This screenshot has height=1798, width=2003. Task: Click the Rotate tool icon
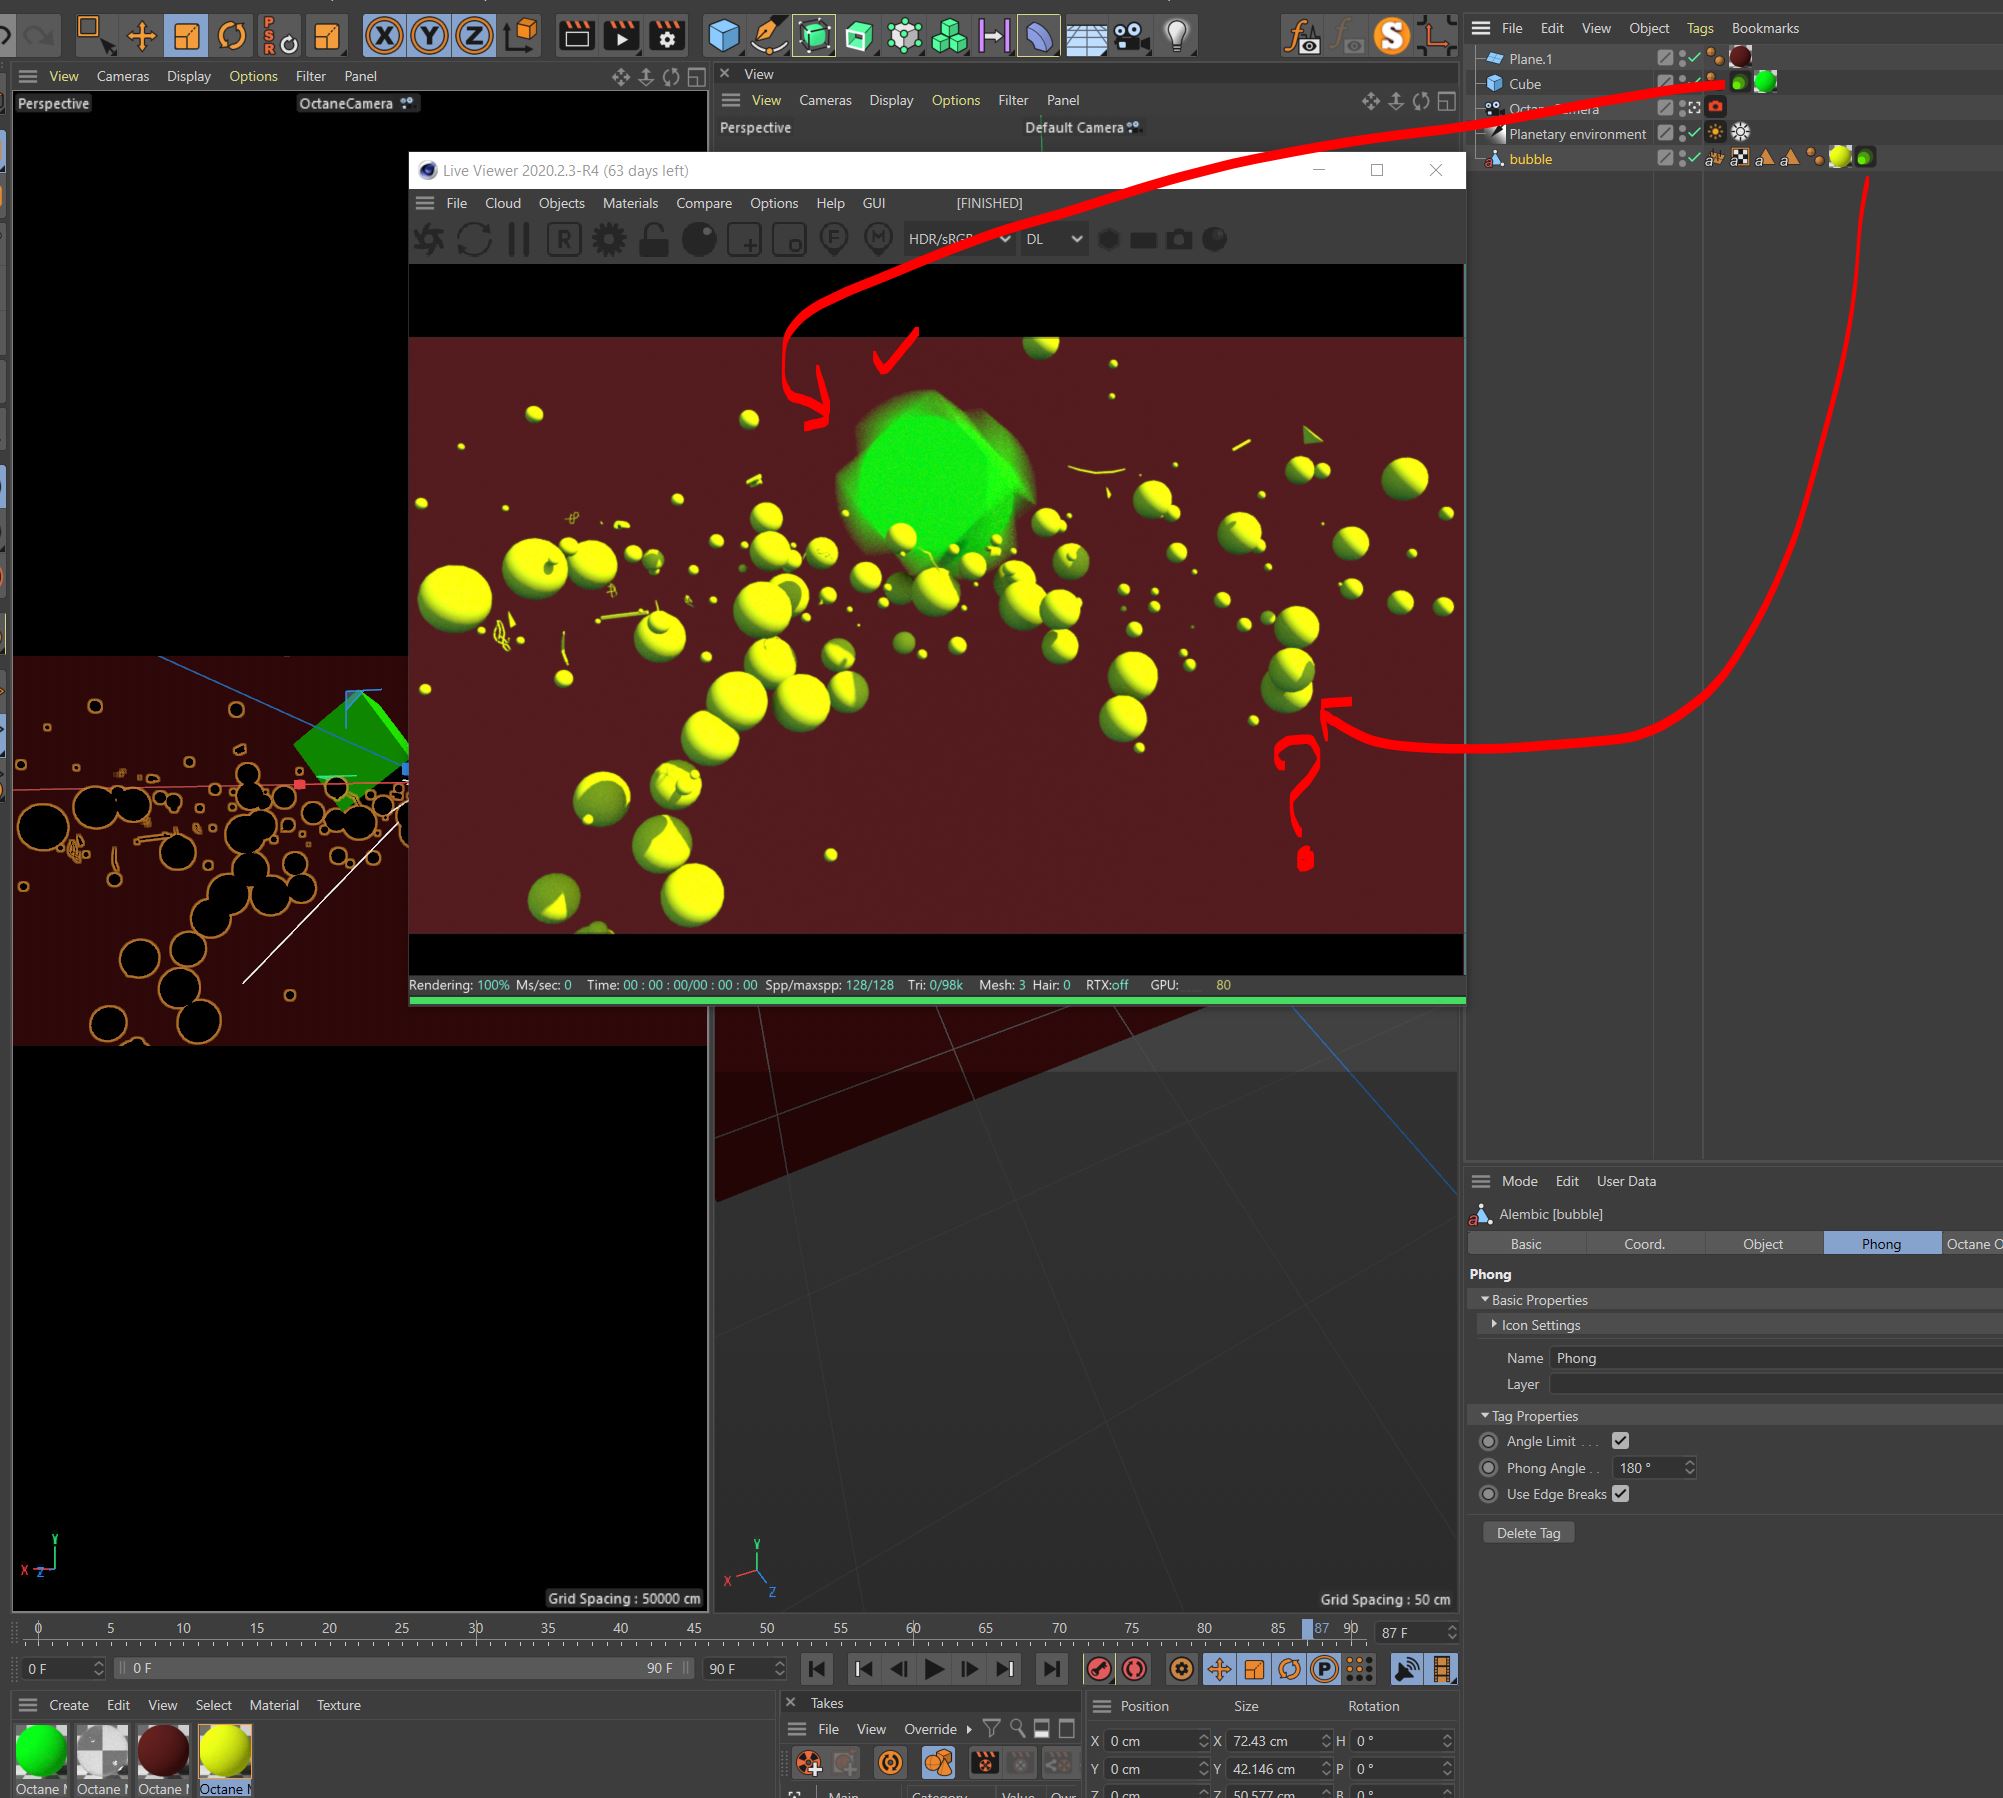pos(232,37)
